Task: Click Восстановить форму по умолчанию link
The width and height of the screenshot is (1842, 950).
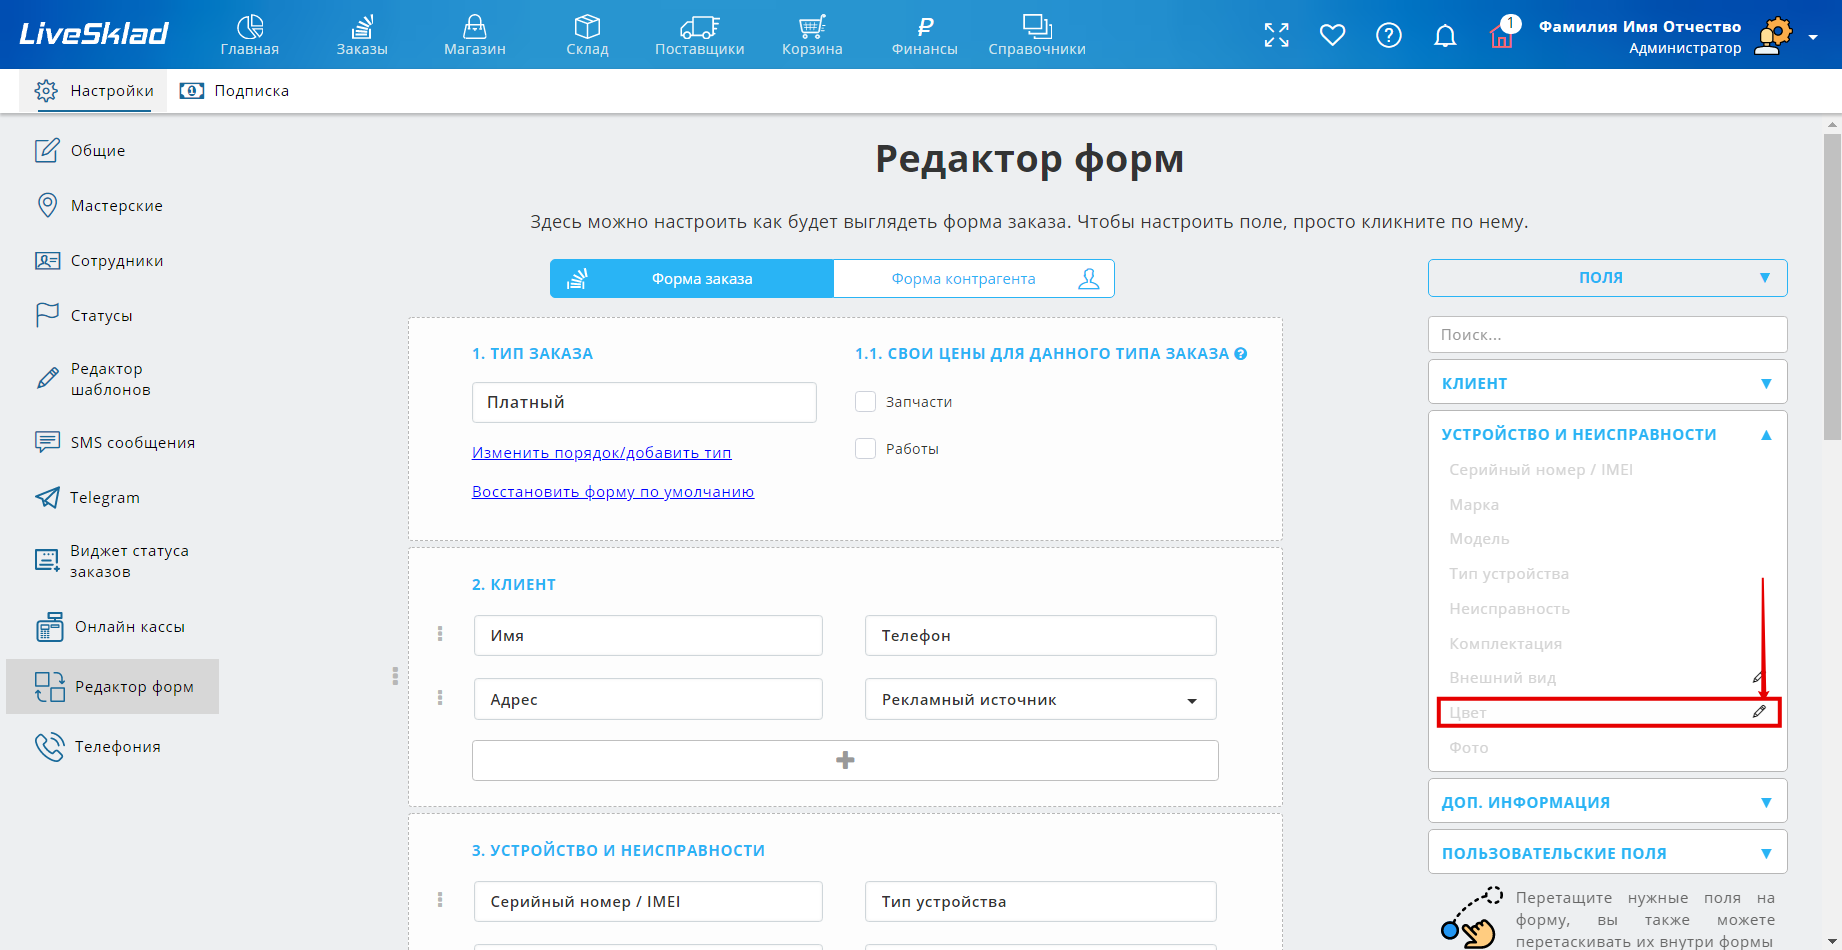Action: pos(613,491)
